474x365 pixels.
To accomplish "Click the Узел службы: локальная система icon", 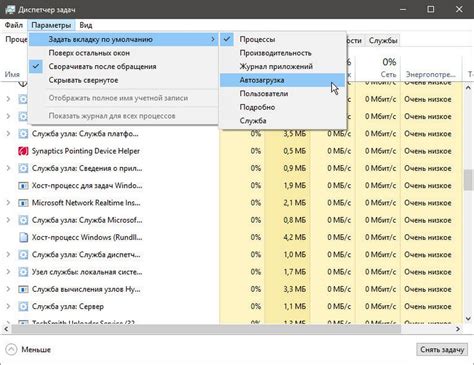I will (x=23, y=272).
